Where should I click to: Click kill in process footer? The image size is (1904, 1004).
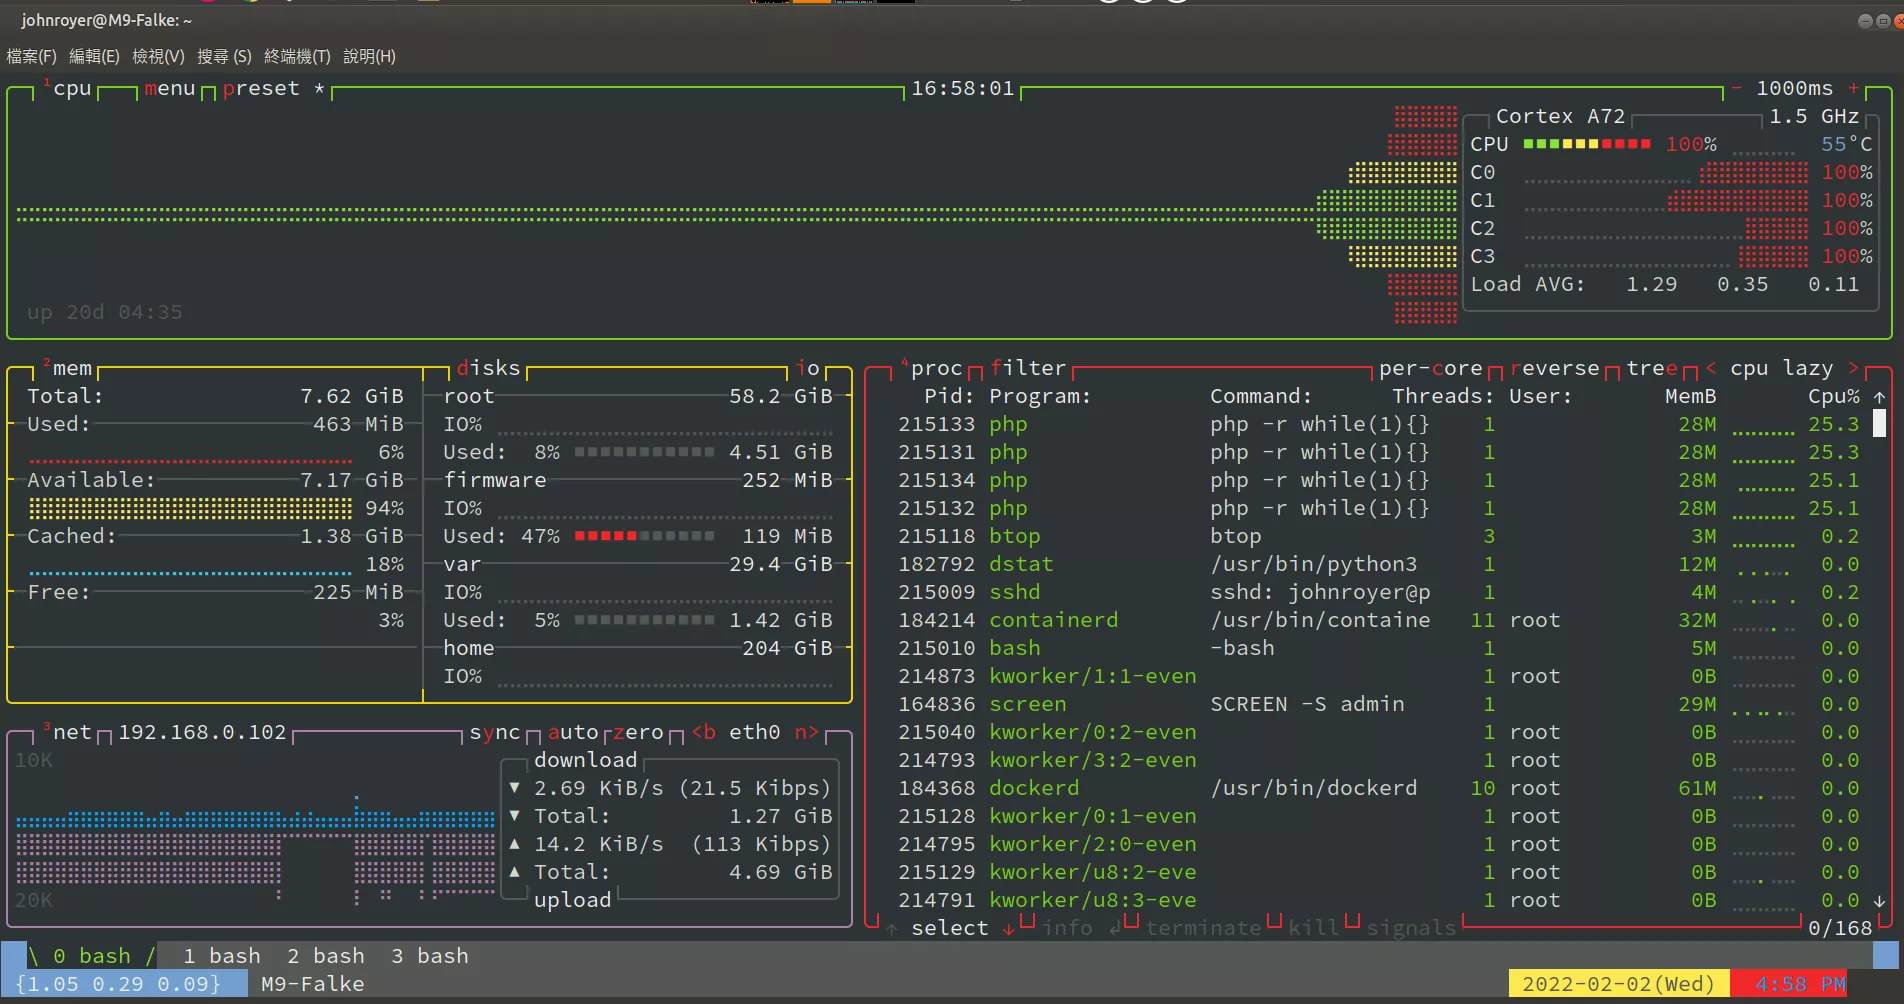pyautogui.click(x=1314, y=928)
